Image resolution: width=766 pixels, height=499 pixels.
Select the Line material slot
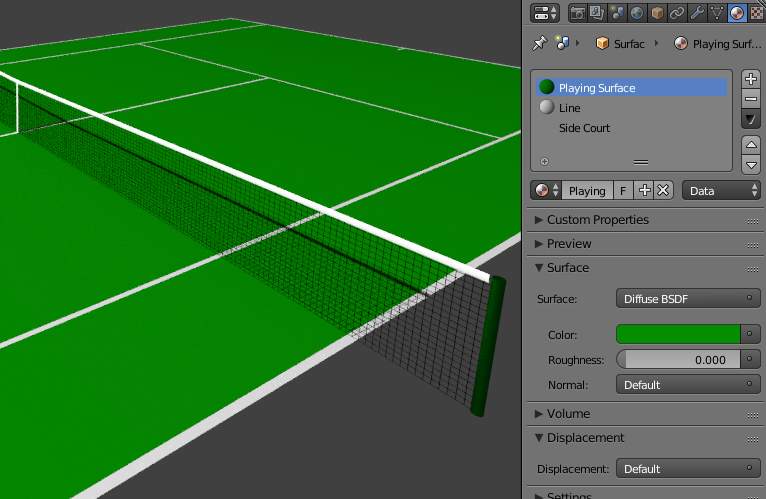632,108
